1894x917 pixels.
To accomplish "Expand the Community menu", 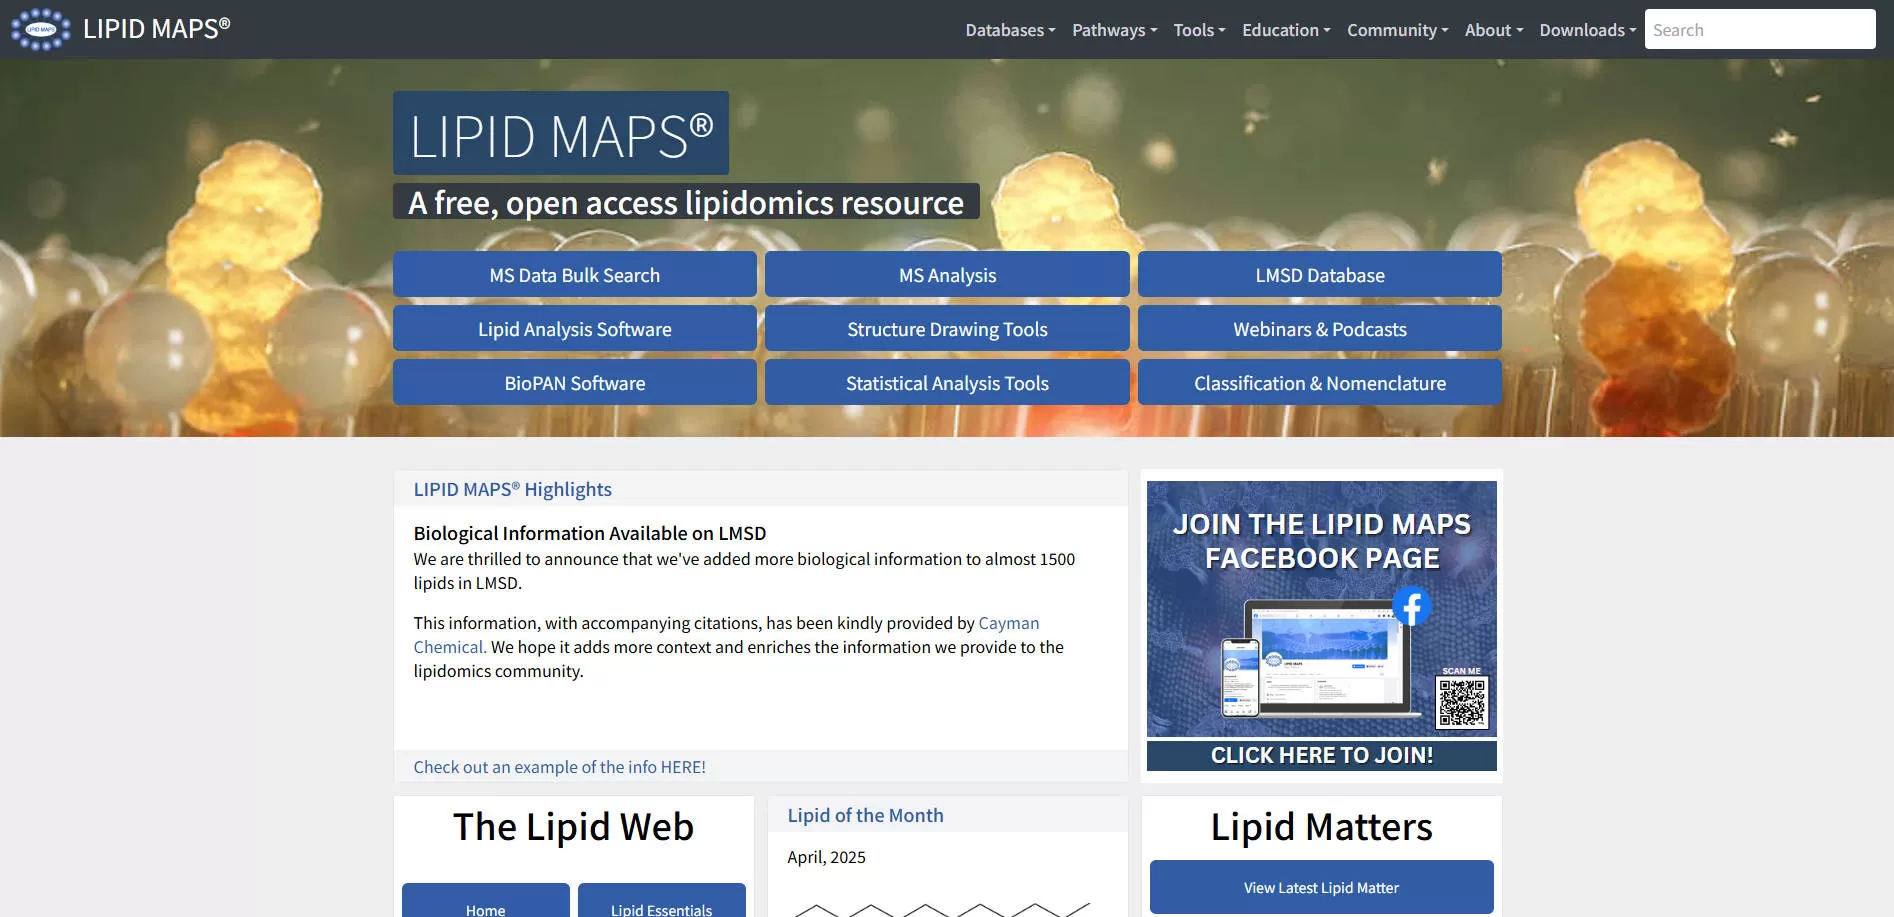I will click(x=1395, y=30).
